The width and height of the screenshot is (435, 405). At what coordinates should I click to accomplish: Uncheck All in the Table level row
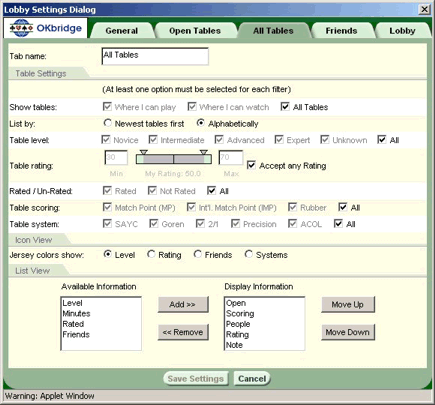(x=382, y=140)
